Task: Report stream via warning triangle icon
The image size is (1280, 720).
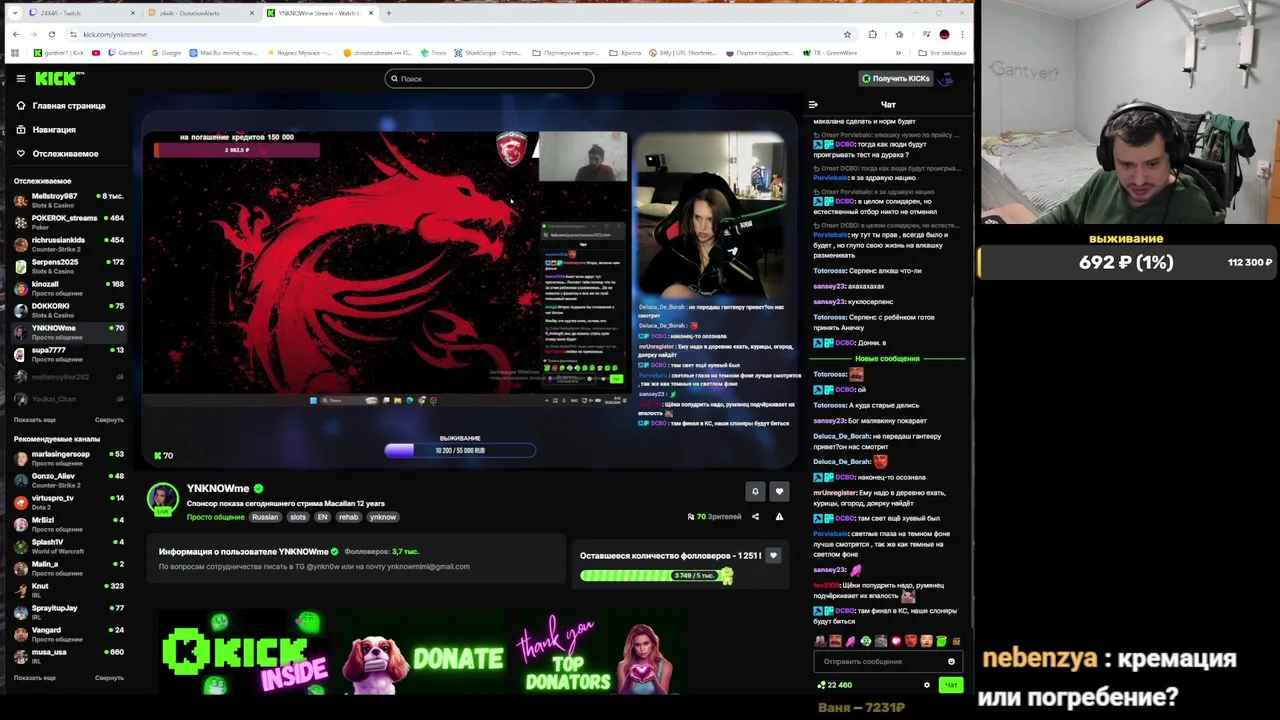Action: pyautogui.click(x=779, y=517)
